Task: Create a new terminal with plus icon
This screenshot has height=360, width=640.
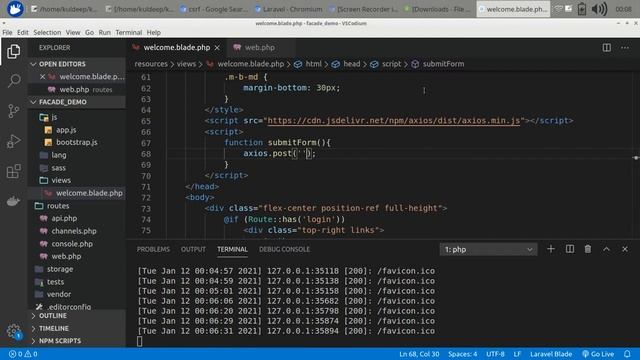Action: [551, 249]
